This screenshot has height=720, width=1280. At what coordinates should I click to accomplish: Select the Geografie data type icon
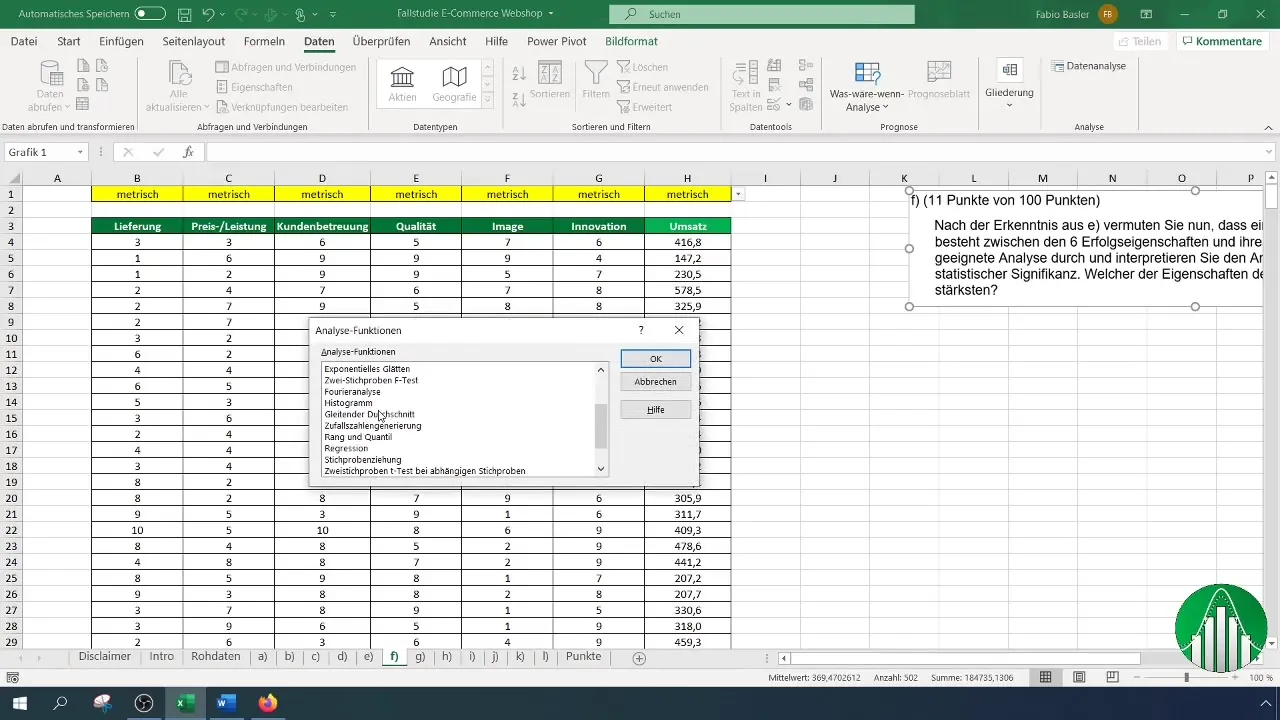pos(454,83)
